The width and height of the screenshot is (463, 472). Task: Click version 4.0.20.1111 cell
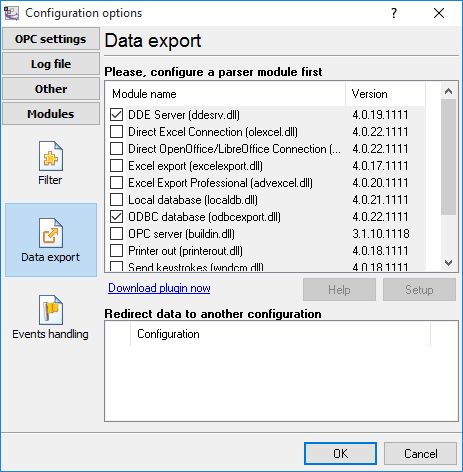380,183
